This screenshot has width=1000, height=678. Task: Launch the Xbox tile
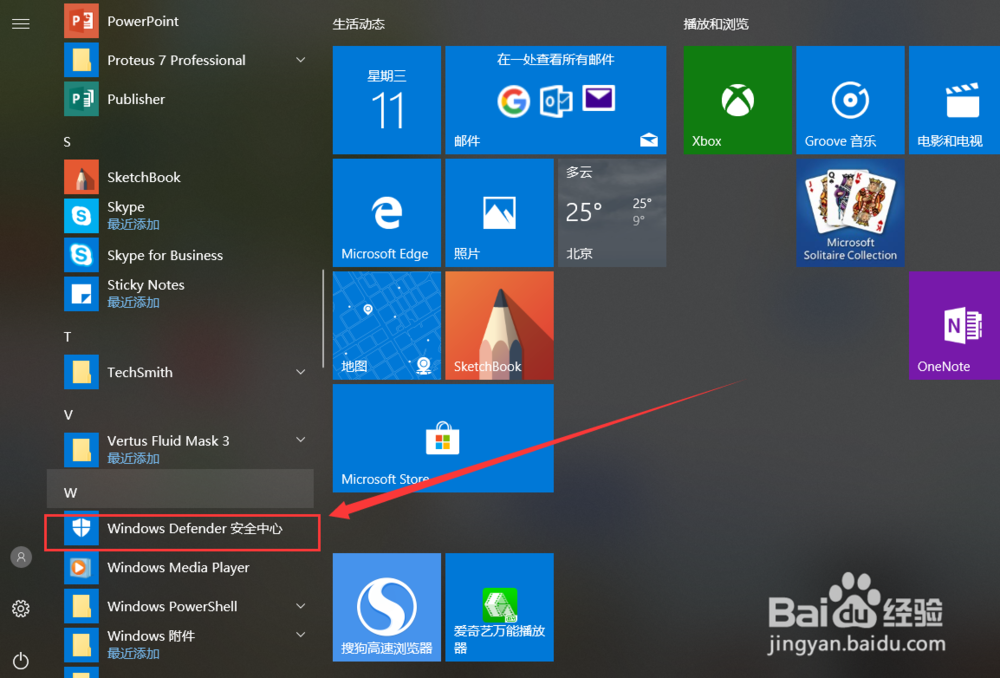point(737,100)
